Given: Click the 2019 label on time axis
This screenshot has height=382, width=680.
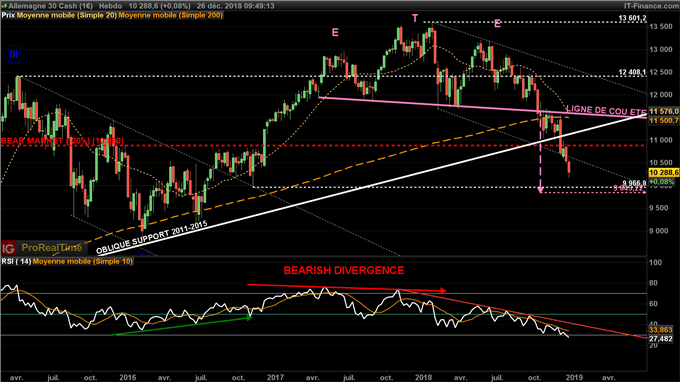Looking at the screenshot, I should pyautogui.click(x=575, y=378).
